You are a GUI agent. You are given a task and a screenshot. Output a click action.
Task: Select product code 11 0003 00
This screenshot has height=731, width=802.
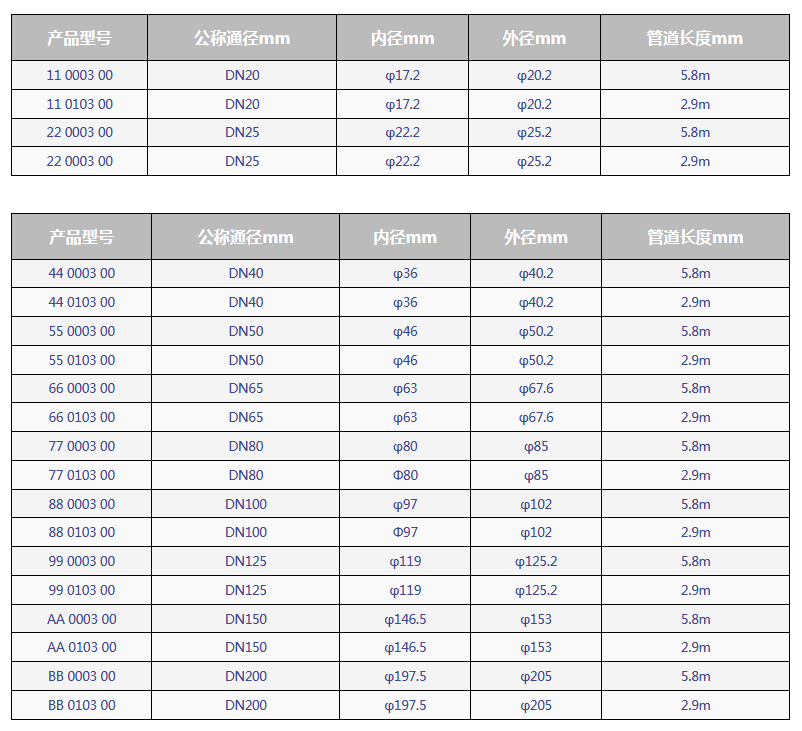[x=80, y=75]
